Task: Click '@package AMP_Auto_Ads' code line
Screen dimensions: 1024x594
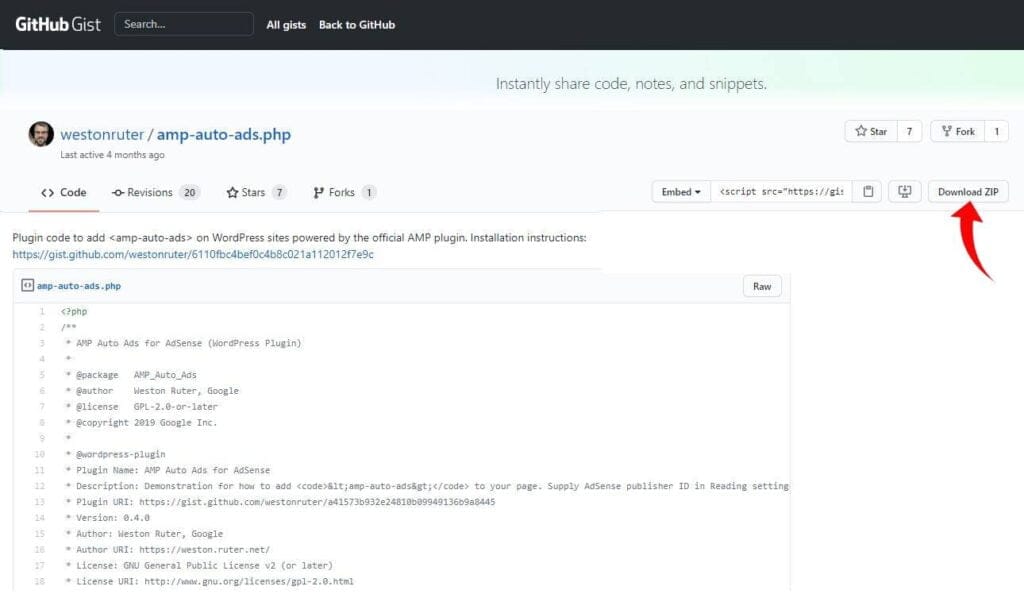Action: [131, 375]
